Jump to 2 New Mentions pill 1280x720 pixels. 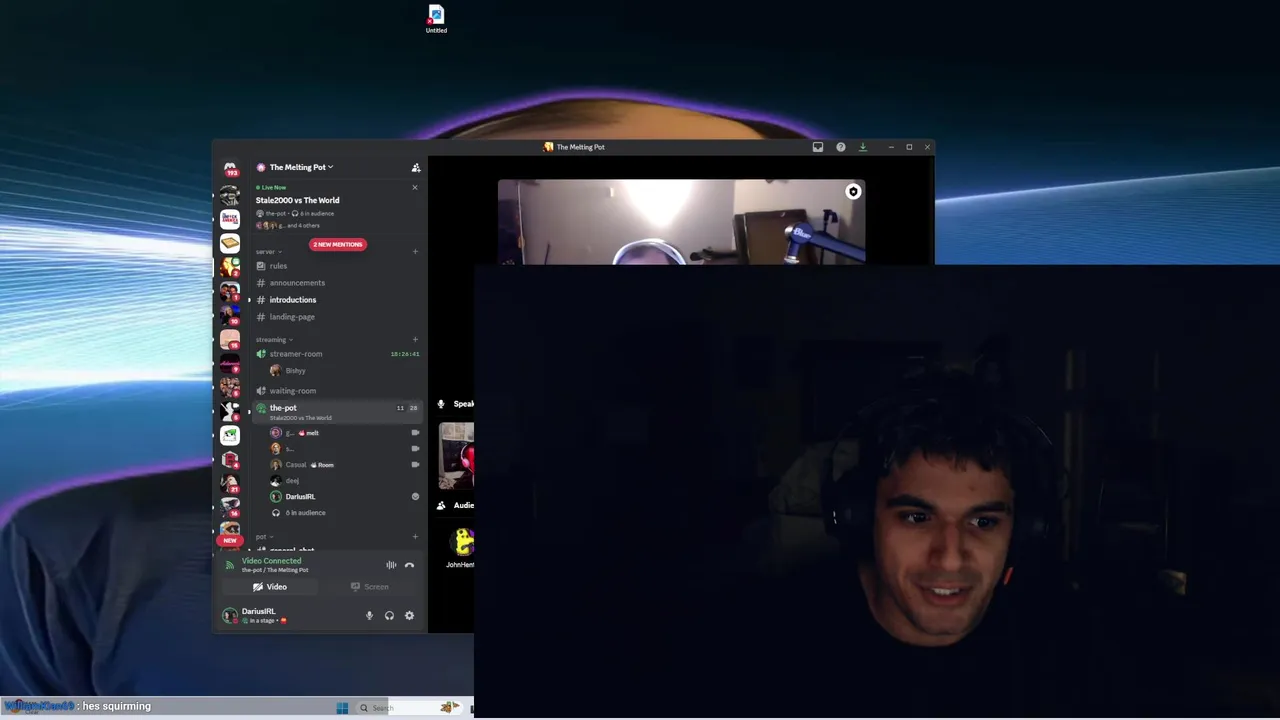(338, 244)
